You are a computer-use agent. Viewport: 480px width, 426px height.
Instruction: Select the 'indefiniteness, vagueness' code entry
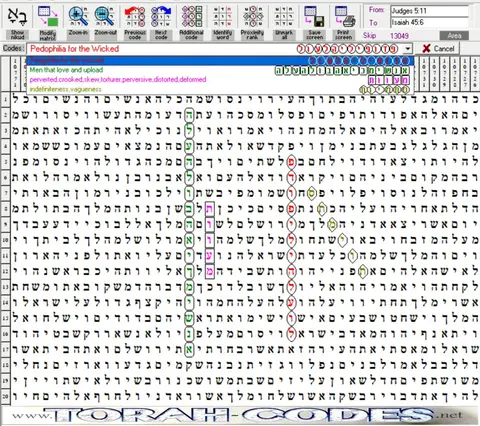click(x=220, y=89)
